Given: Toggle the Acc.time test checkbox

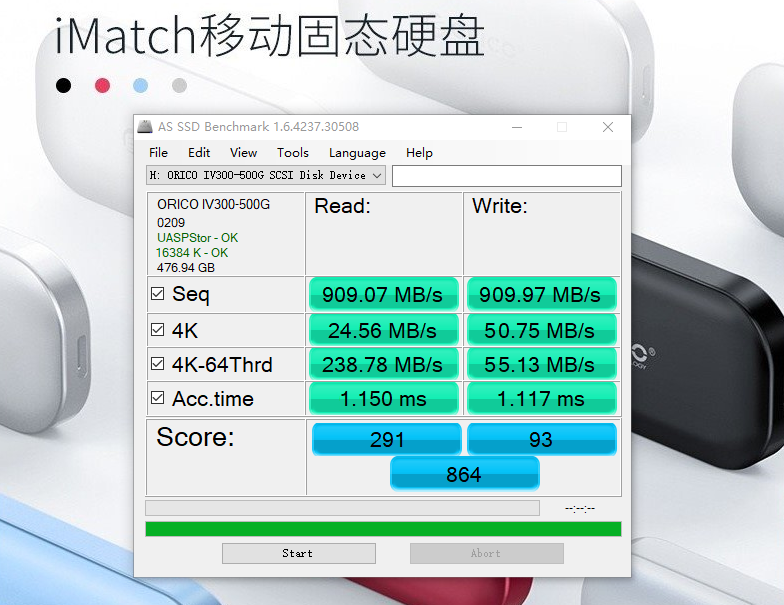Looking at the screenshot, I should (158, 398).
